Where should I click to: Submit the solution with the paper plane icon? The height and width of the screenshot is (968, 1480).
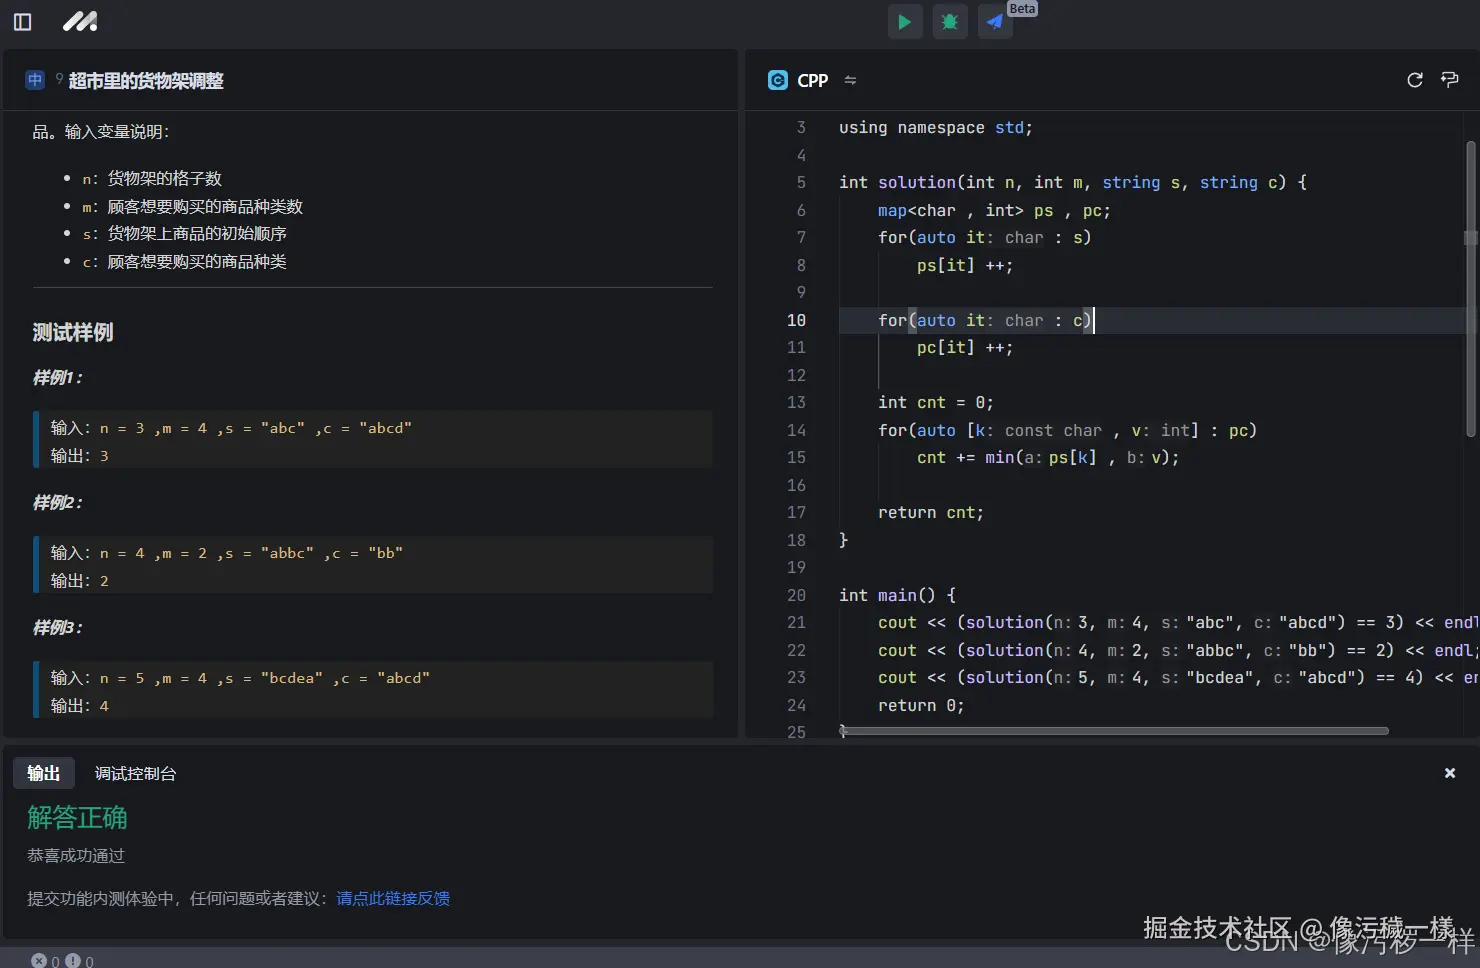994,22
